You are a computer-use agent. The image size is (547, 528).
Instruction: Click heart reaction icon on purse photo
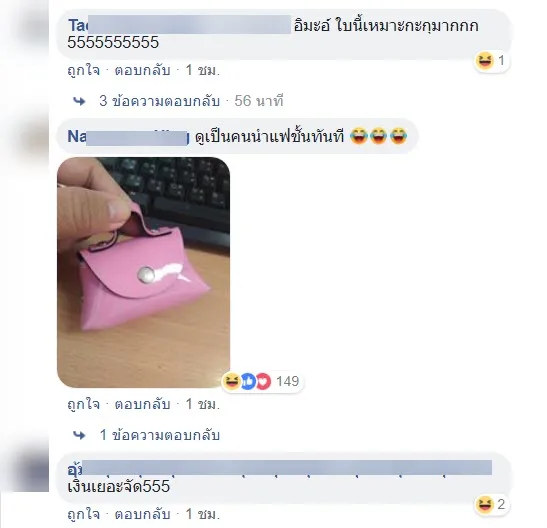click(x=263, y=381)
